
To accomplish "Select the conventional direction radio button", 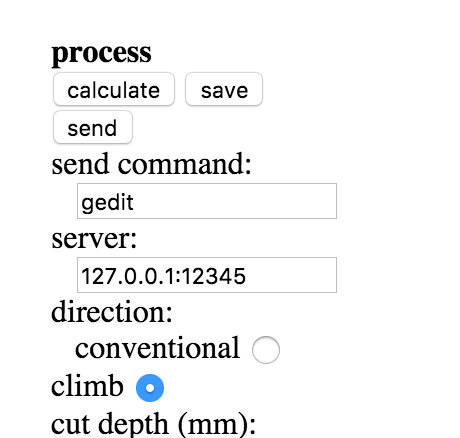I will pyautogui.click(x=266, y=350).
